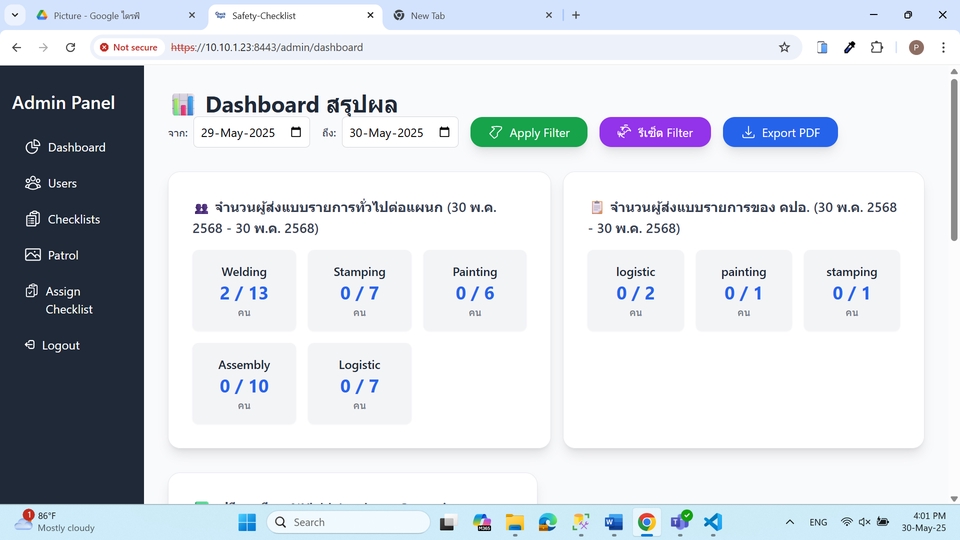Open the calendar picker for 29-May-2025
960x540 pixels.
coord(296,132)
